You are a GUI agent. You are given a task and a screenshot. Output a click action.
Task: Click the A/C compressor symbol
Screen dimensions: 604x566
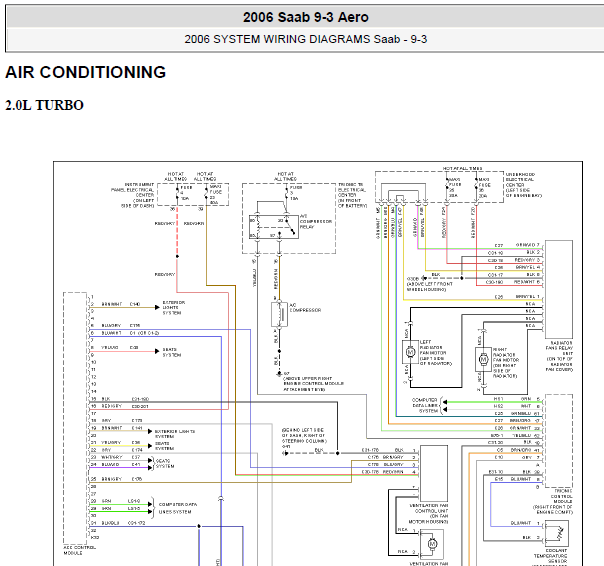(279, 314)
